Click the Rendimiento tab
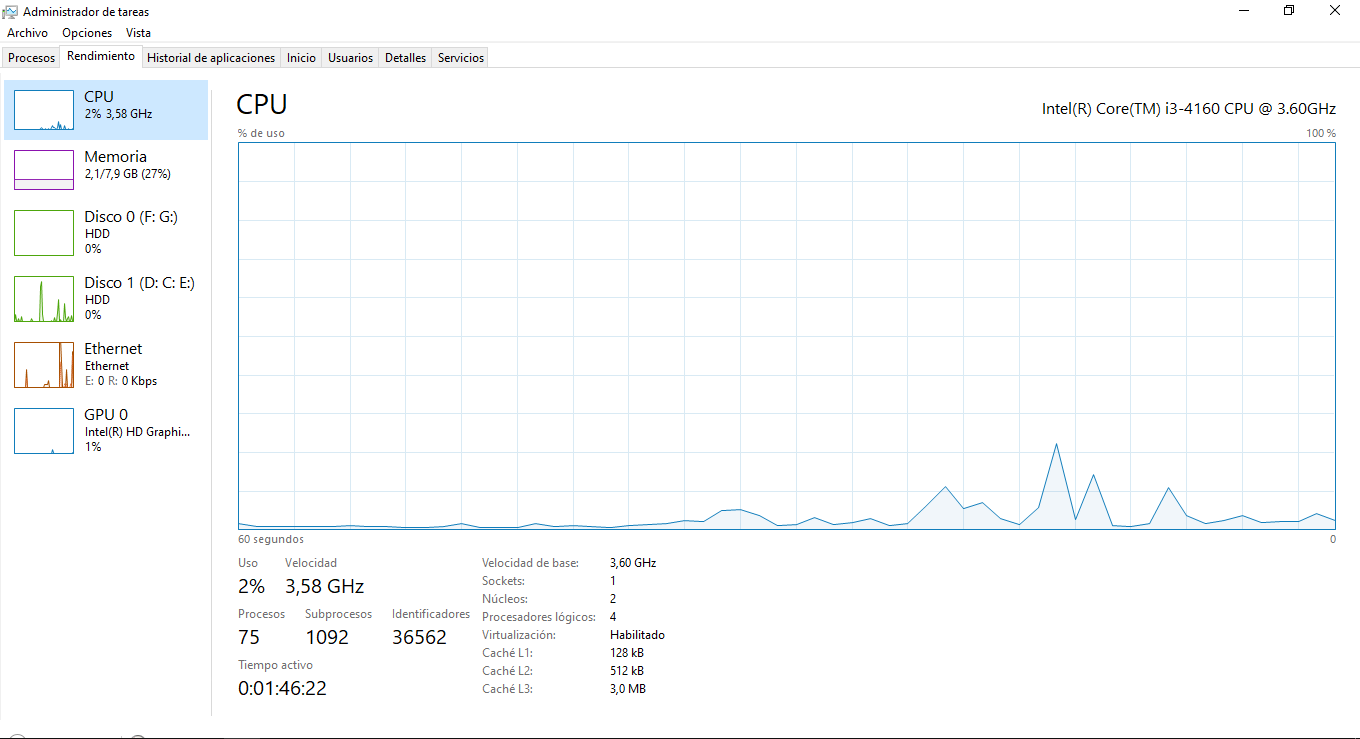This screenshot has height=739, width=1360. (x=101, y=57)
